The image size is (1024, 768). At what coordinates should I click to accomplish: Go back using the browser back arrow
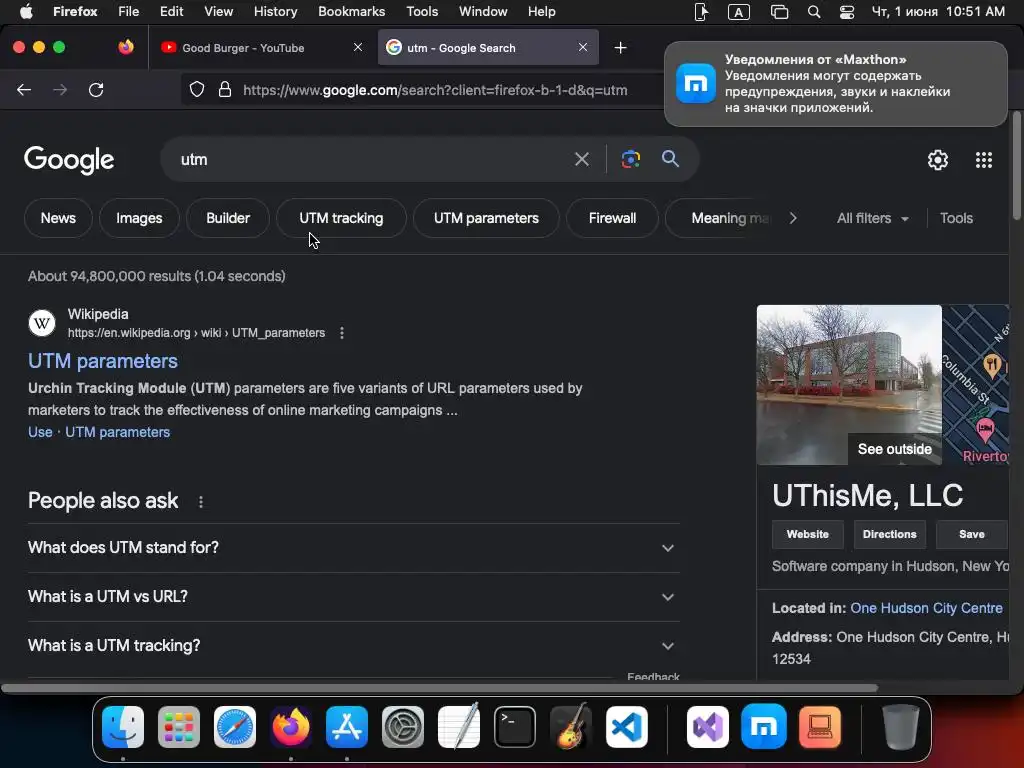24,90
